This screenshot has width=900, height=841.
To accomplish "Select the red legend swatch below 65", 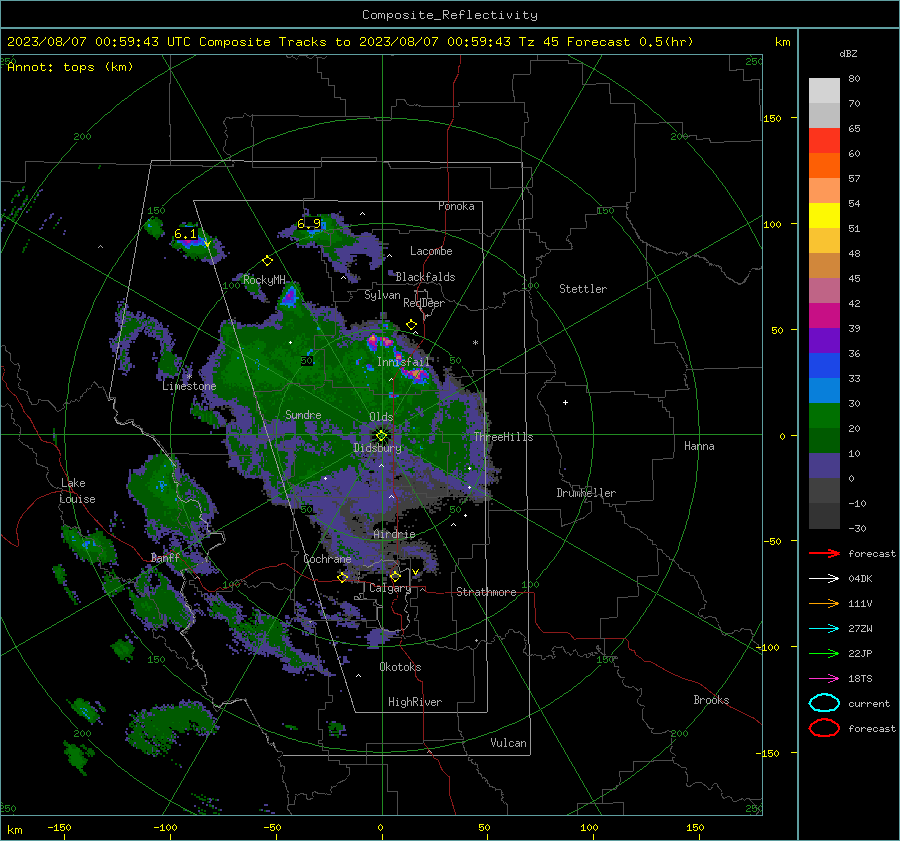I will tap(824, 140).
